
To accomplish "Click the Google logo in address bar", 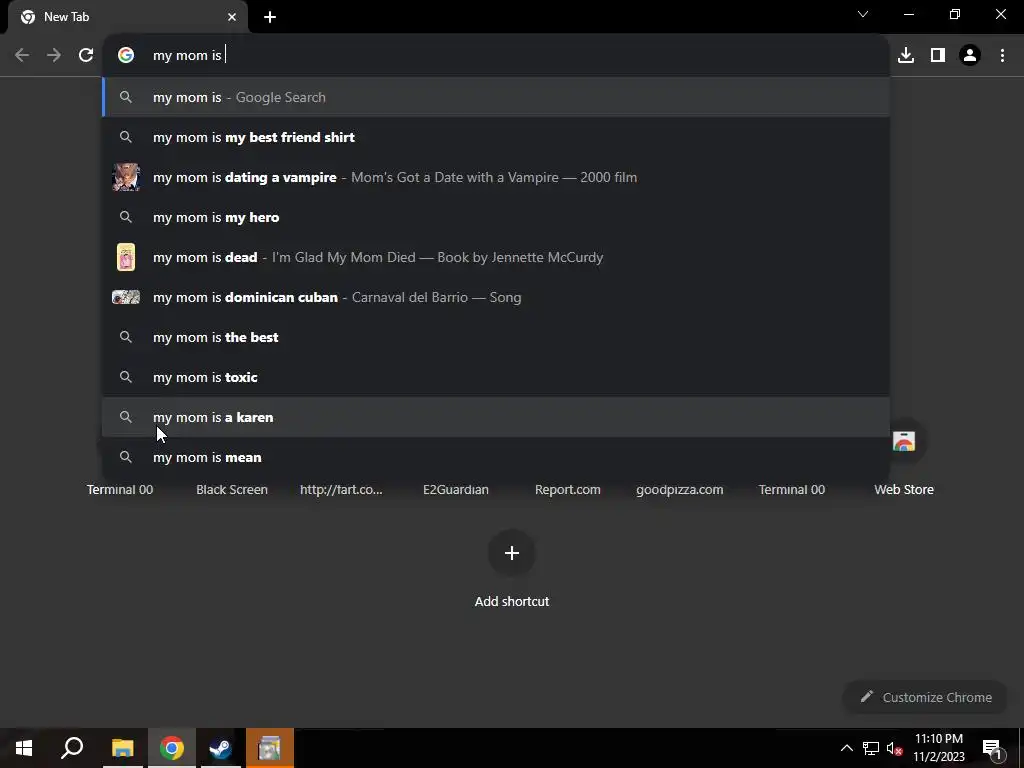I will 126,56.
